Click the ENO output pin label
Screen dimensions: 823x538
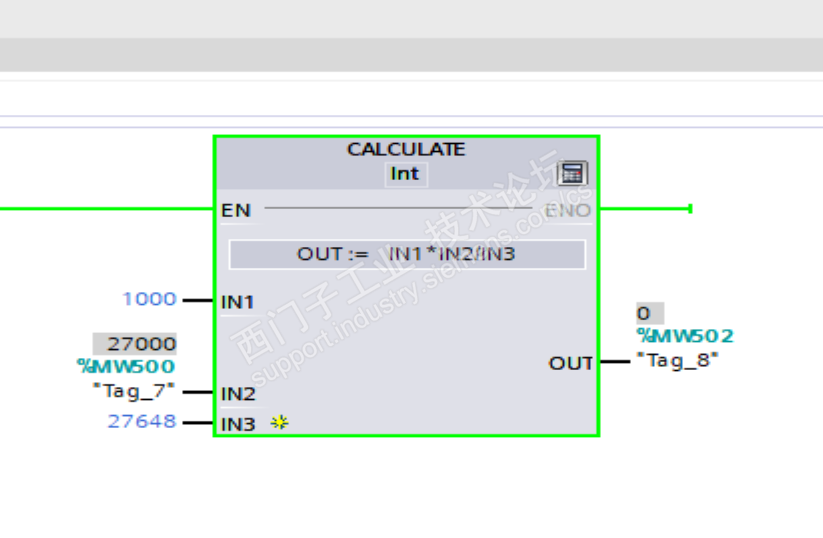567,210
